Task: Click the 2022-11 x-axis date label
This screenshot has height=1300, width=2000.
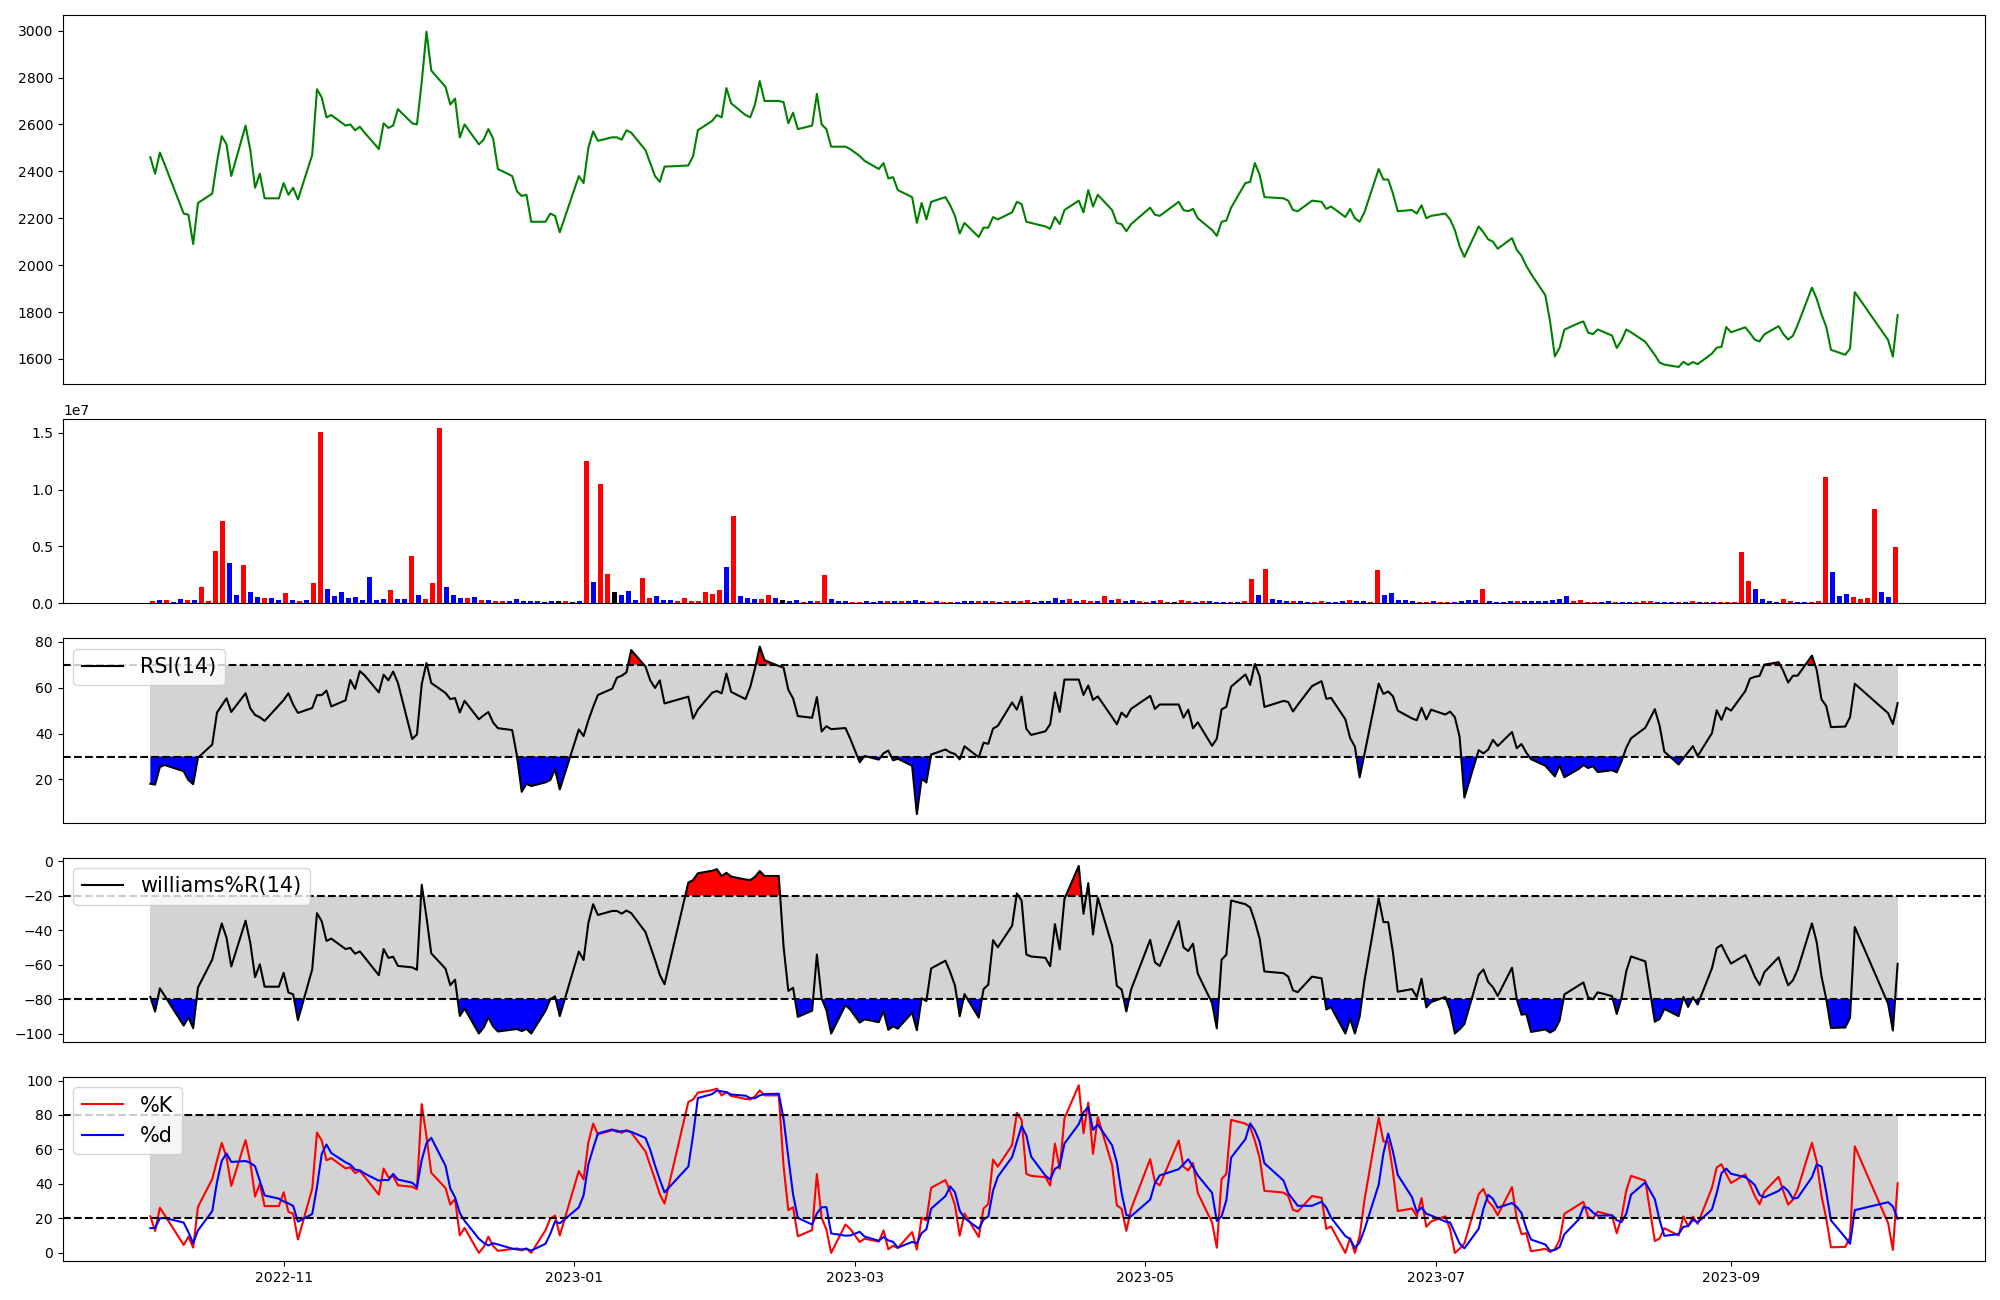Action: (x=285, y=1277)
